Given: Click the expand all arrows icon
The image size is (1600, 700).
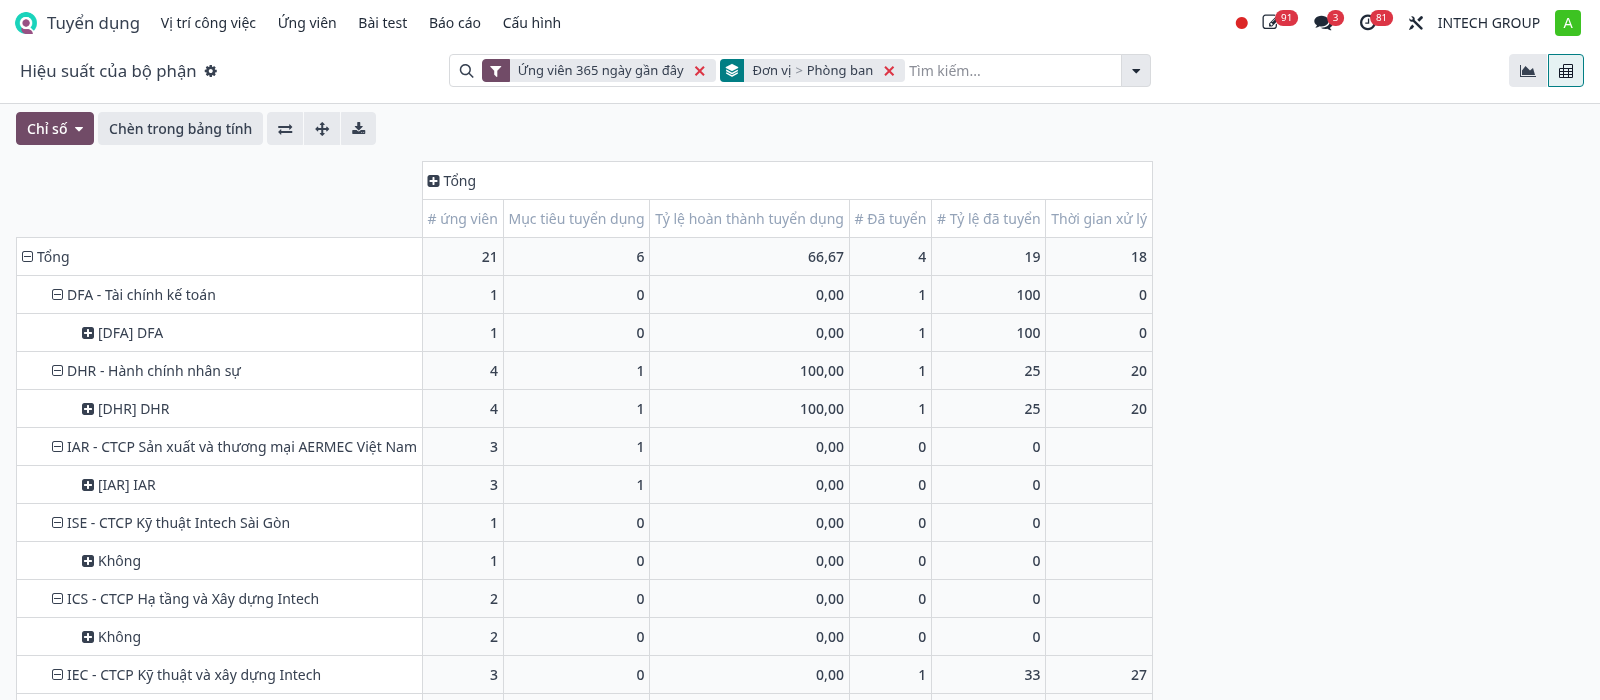Looking at the screenshot, I should [x=322, y=129].
